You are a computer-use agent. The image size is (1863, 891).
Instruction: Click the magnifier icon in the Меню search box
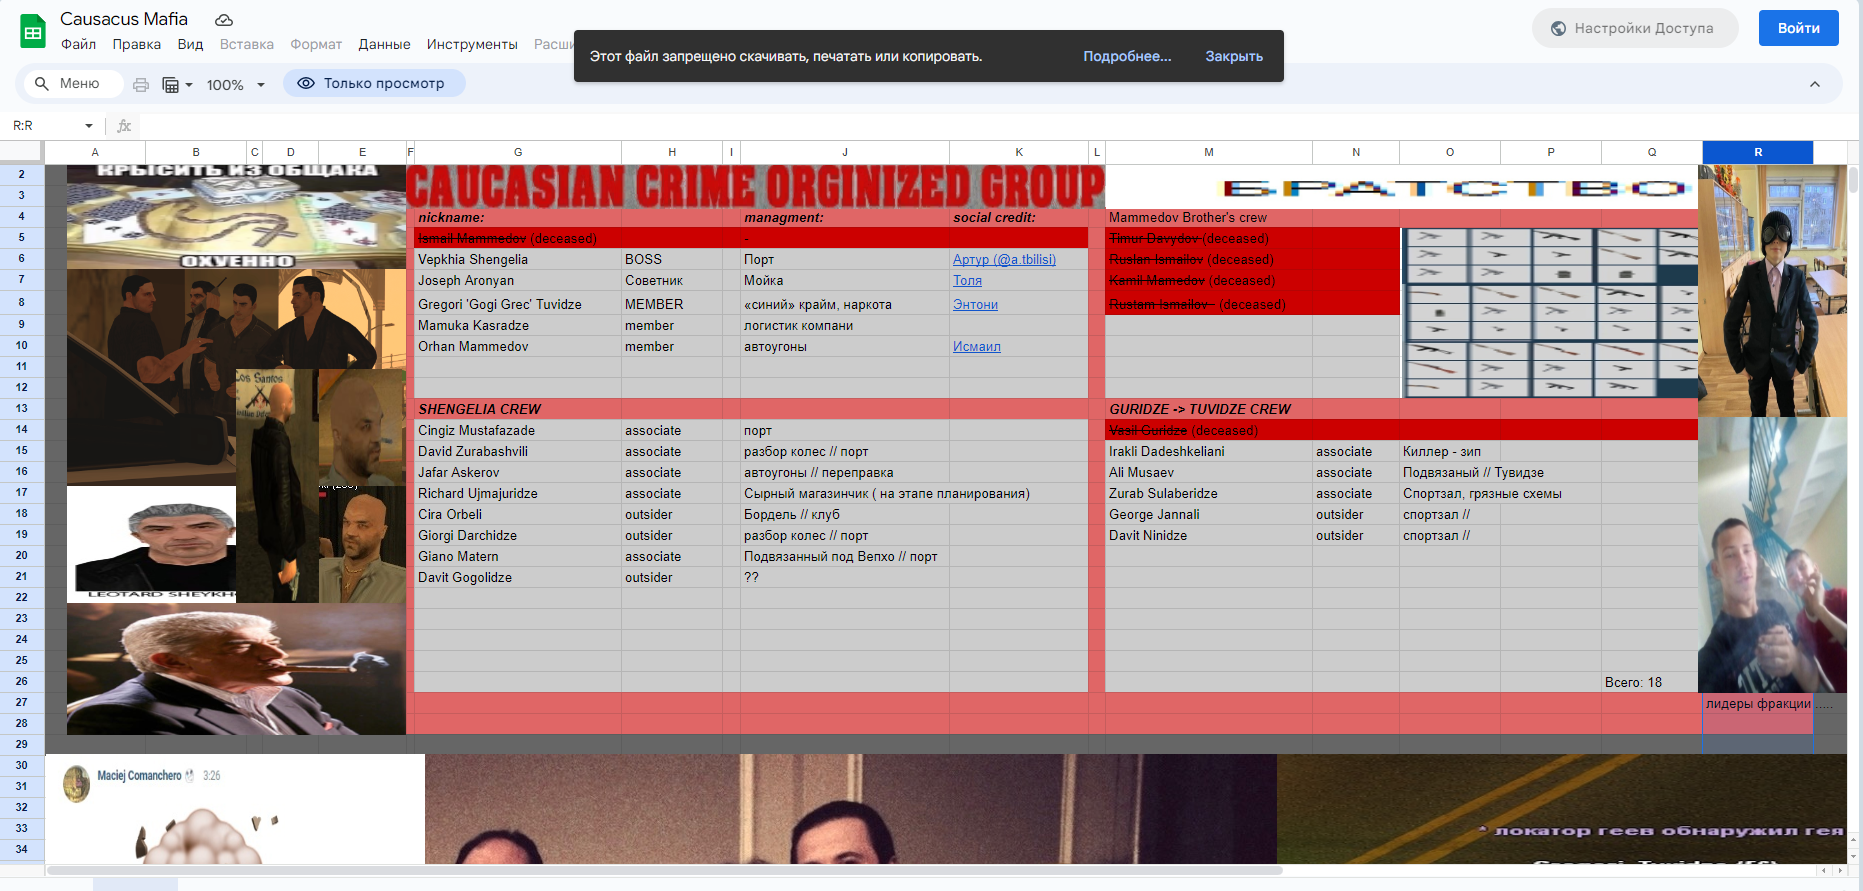(x=42, y=84)
